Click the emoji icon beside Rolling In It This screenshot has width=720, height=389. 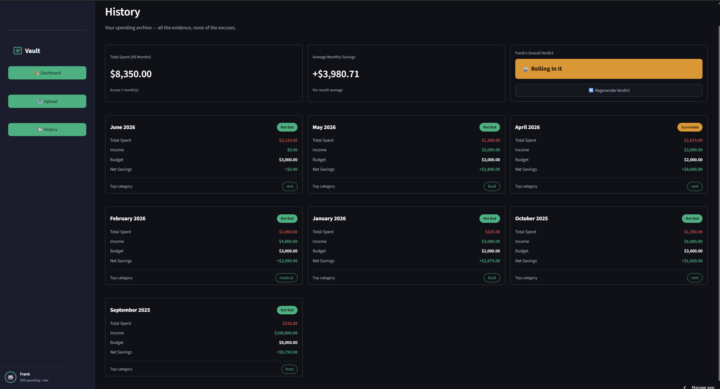click(525, 69)
